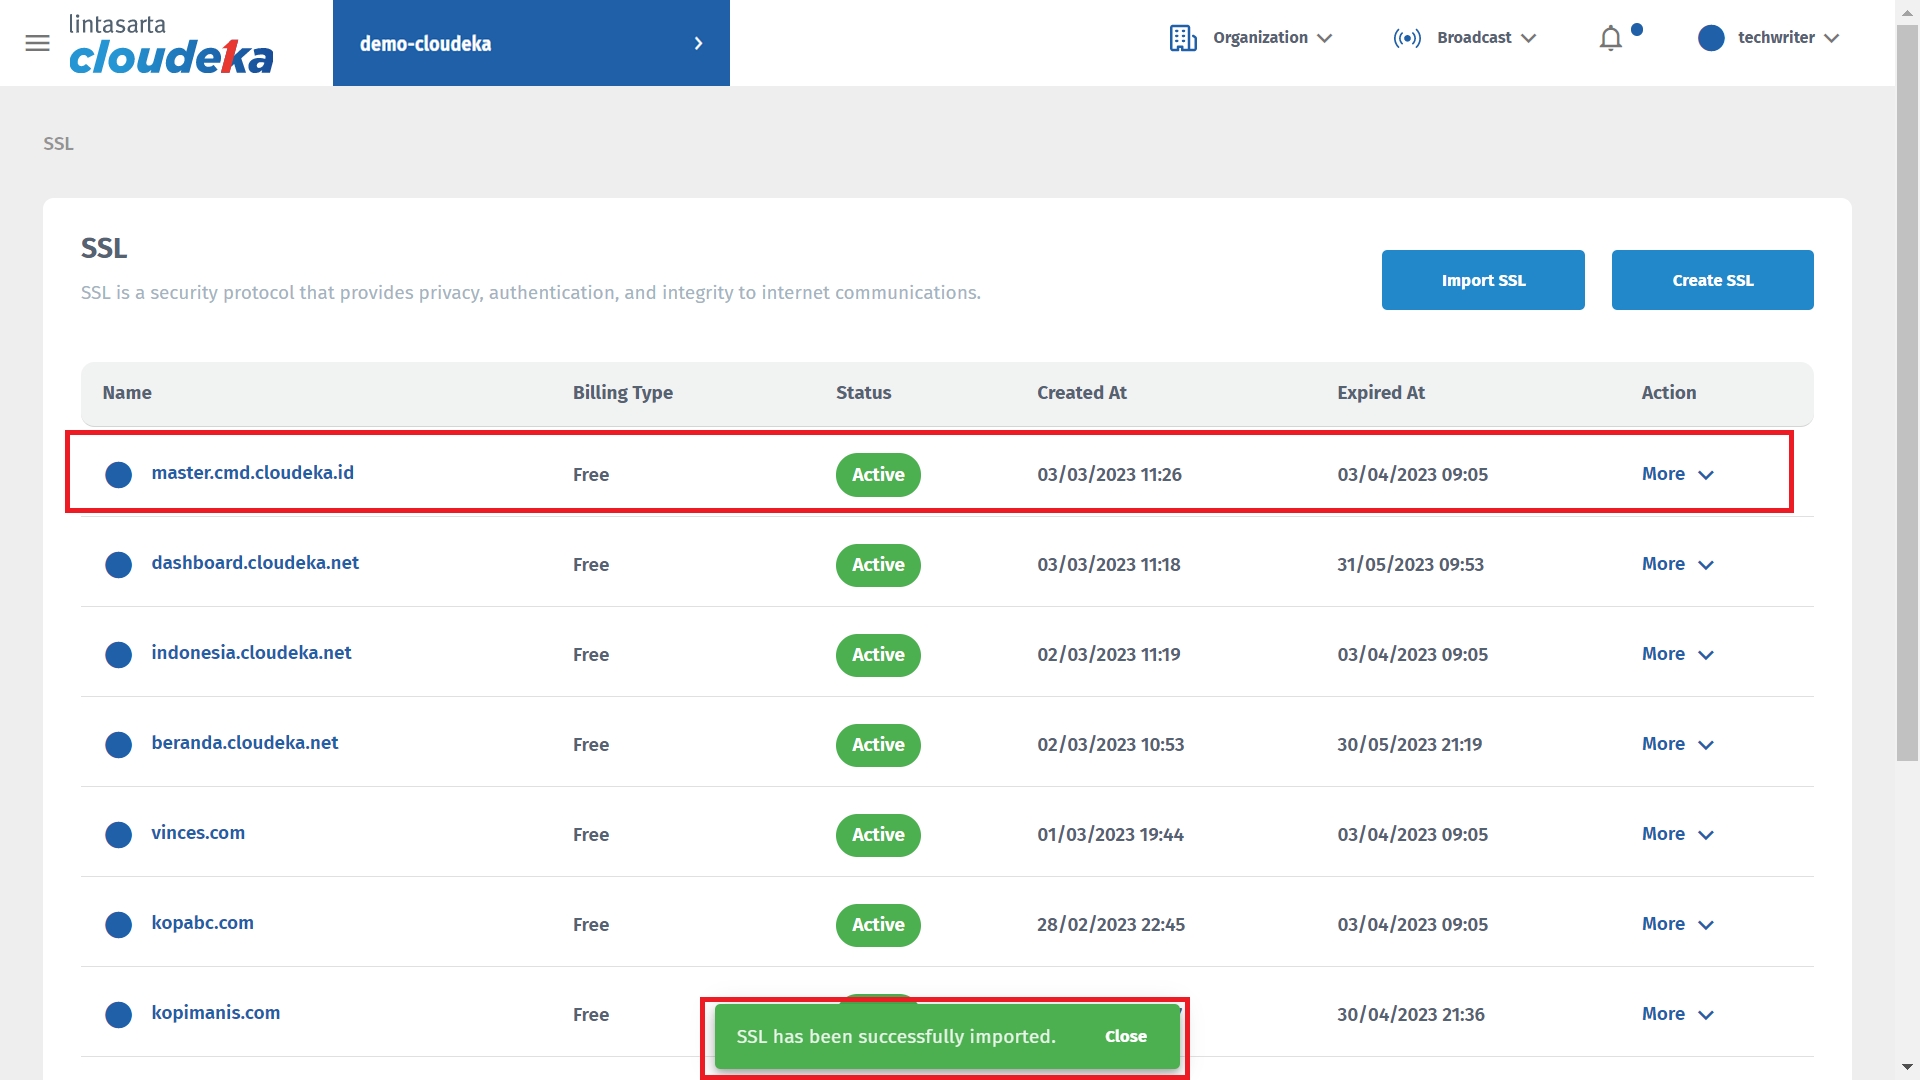
Task: Click the Cloudeka logo
Action: 170,44
